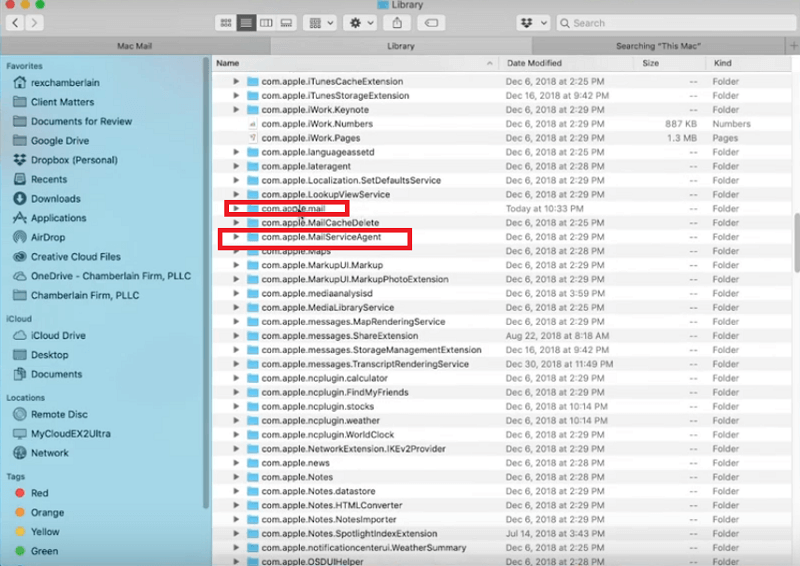
Task: Open the group-by arrangement dropdown
Action: (320, 23)
